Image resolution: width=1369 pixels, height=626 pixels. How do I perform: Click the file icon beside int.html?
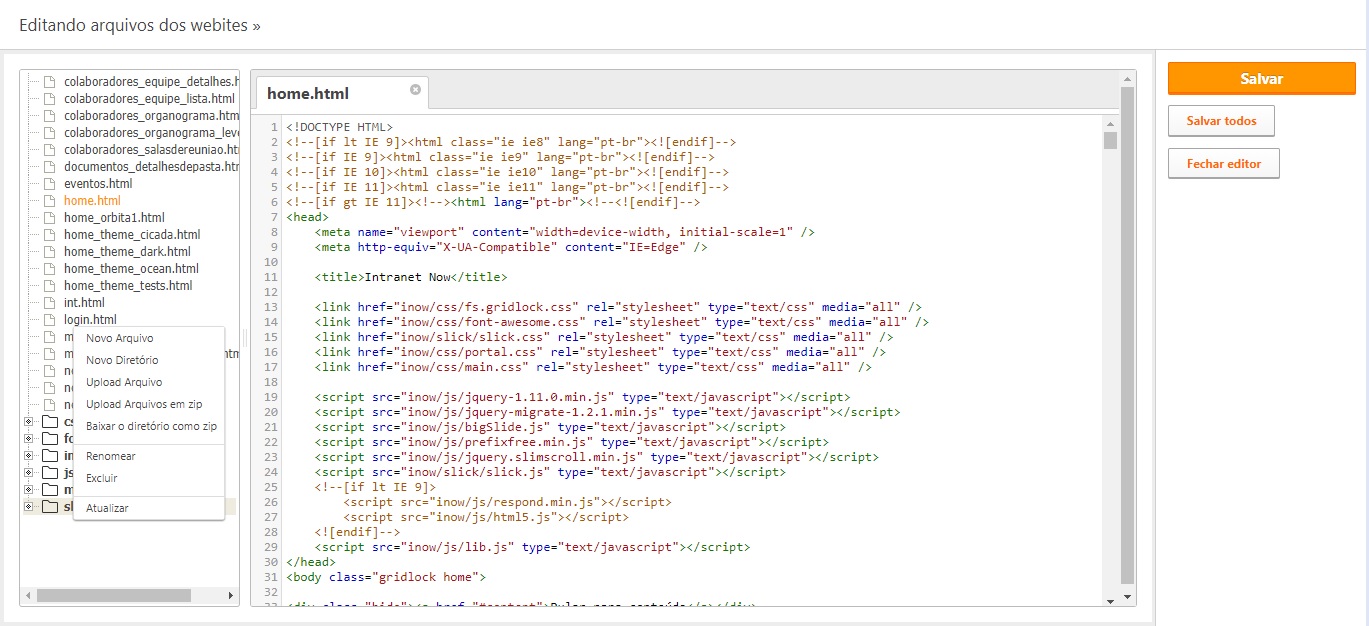point(50,303)
